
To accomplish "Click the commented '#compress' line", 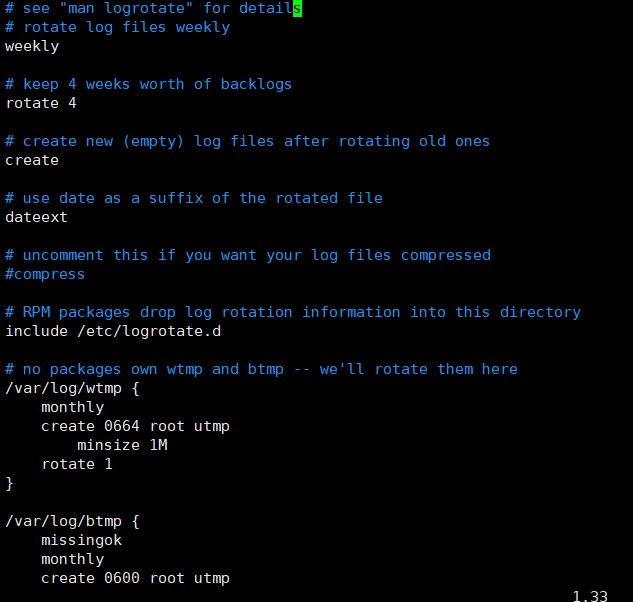I will pyautogui.click(x=45, y=275).
